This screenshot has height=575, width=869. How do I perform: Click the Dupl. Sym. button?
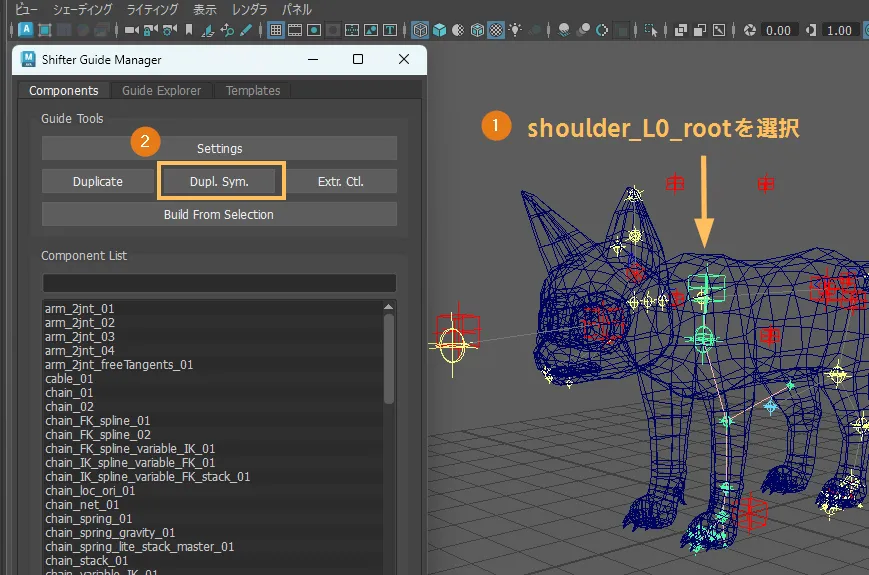point(219,181)
